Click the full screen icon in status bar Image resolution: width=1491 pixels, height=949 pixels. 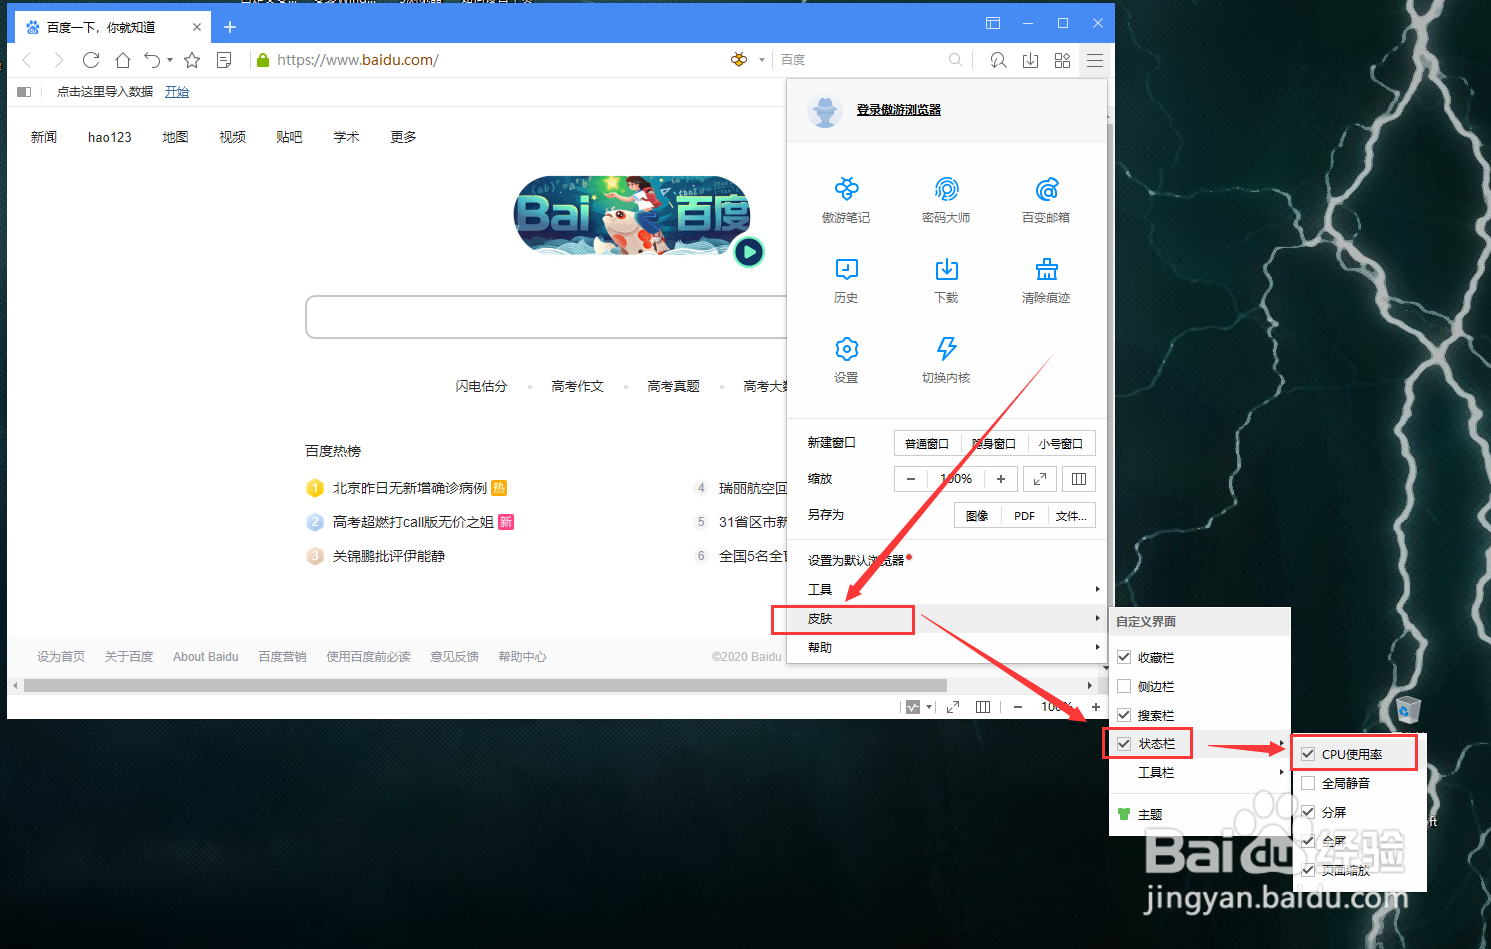click(x=953, y=707)
